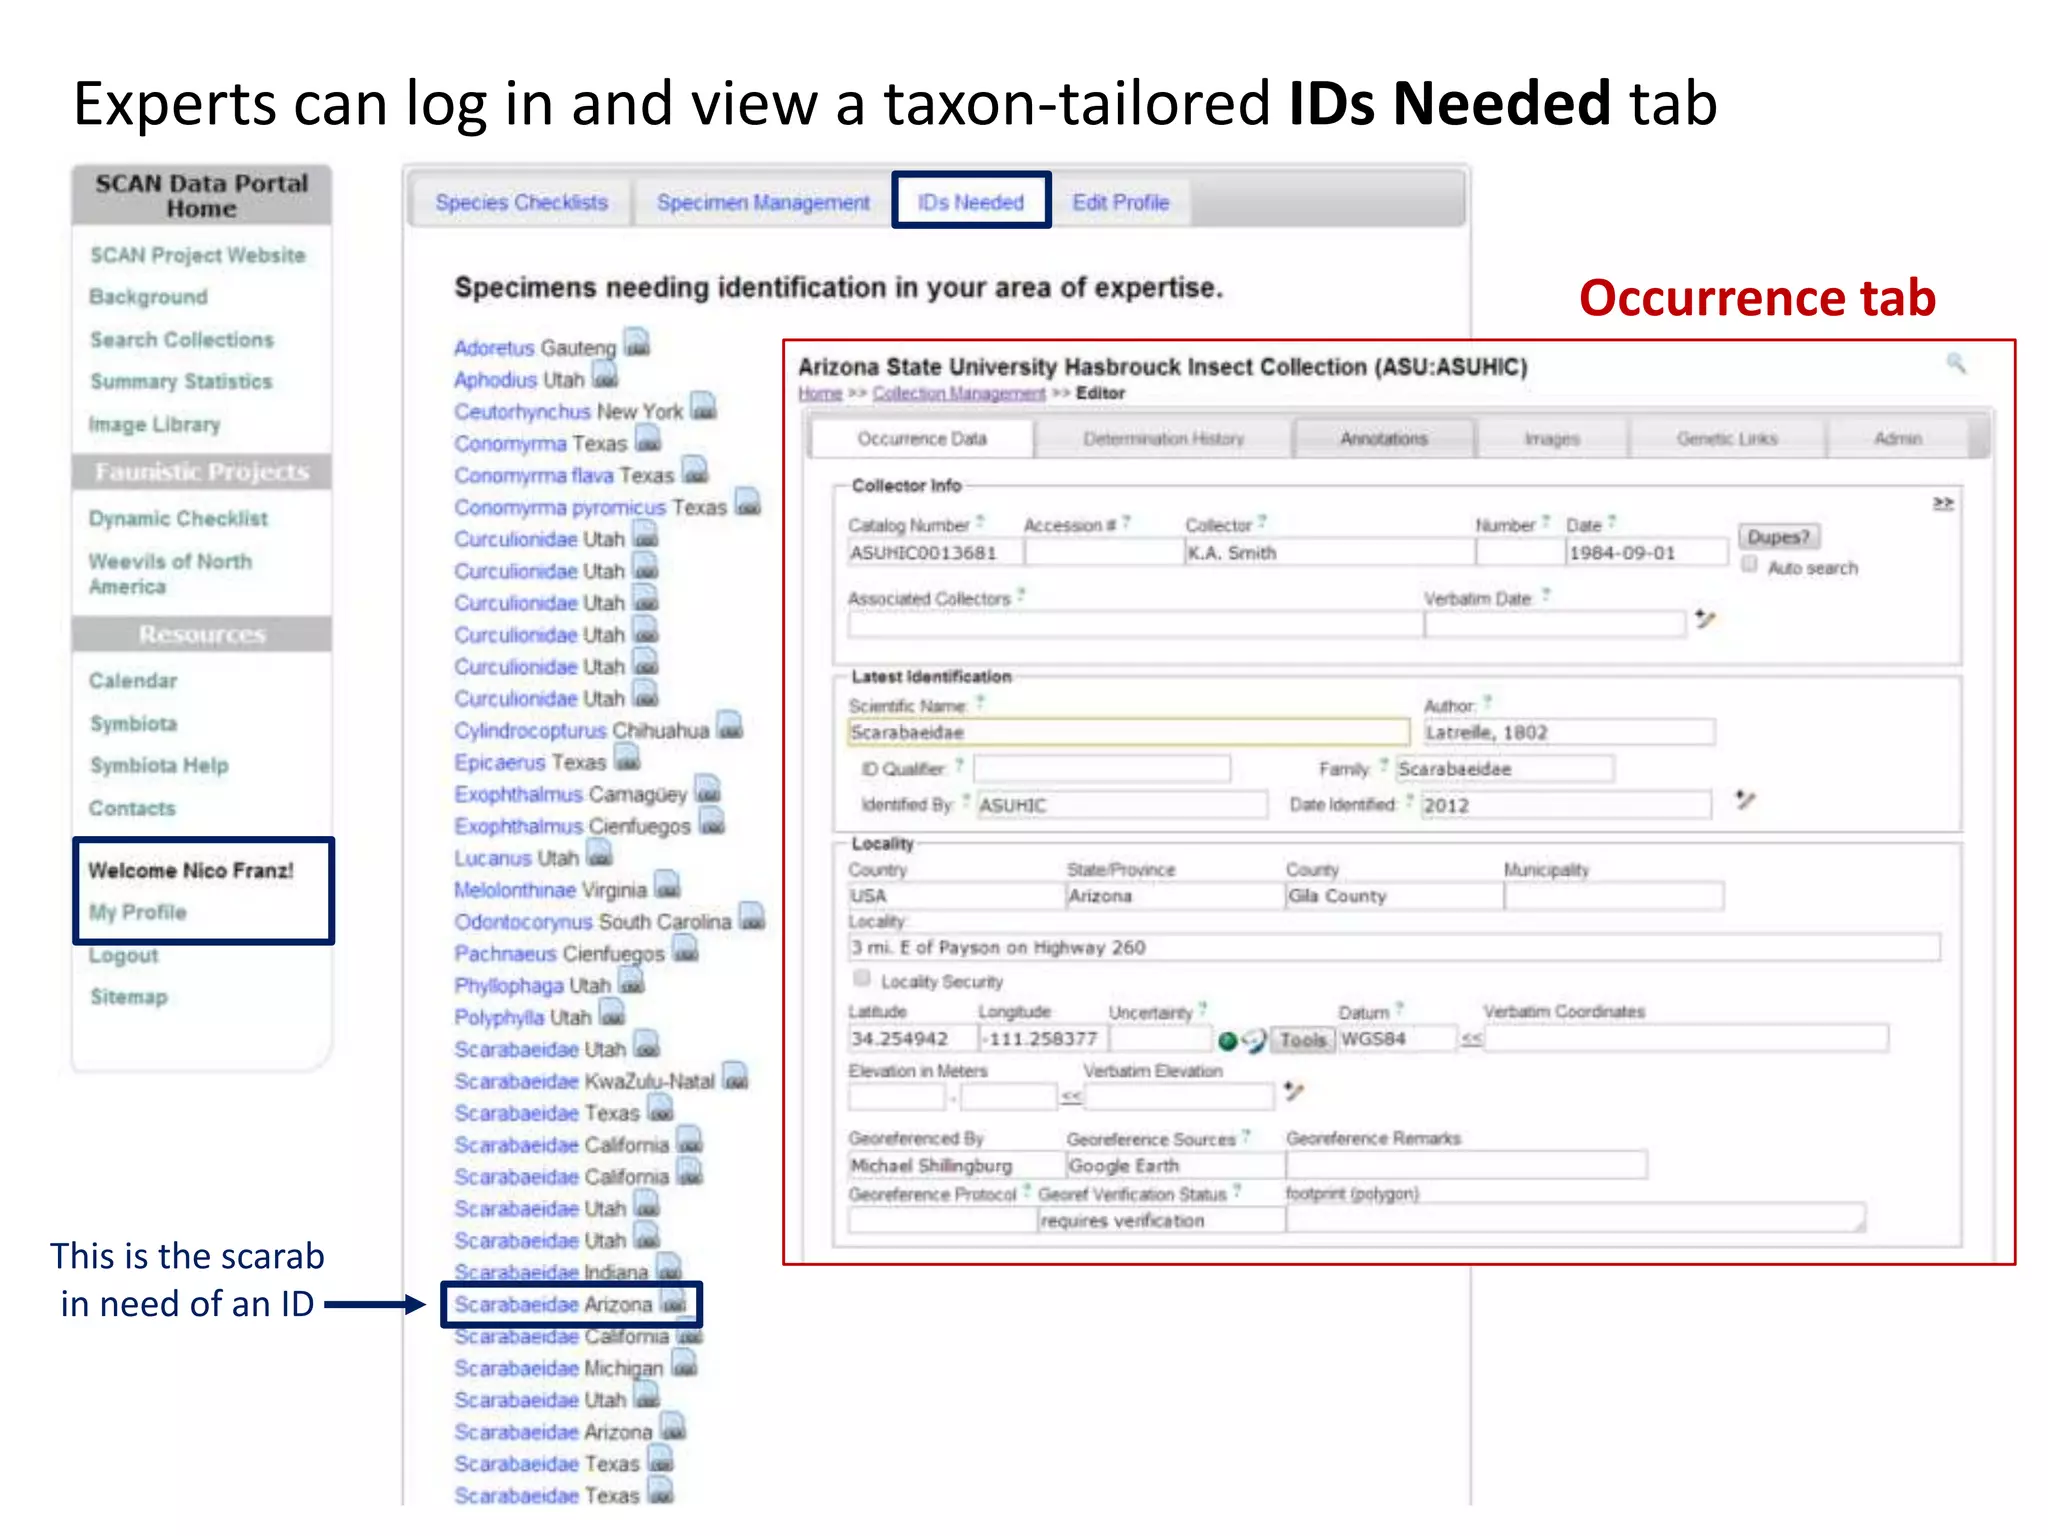Viewport: 2048px width, 1536px height.
Task: Click the Collector field K.A. Smith
Action: 1329,553
